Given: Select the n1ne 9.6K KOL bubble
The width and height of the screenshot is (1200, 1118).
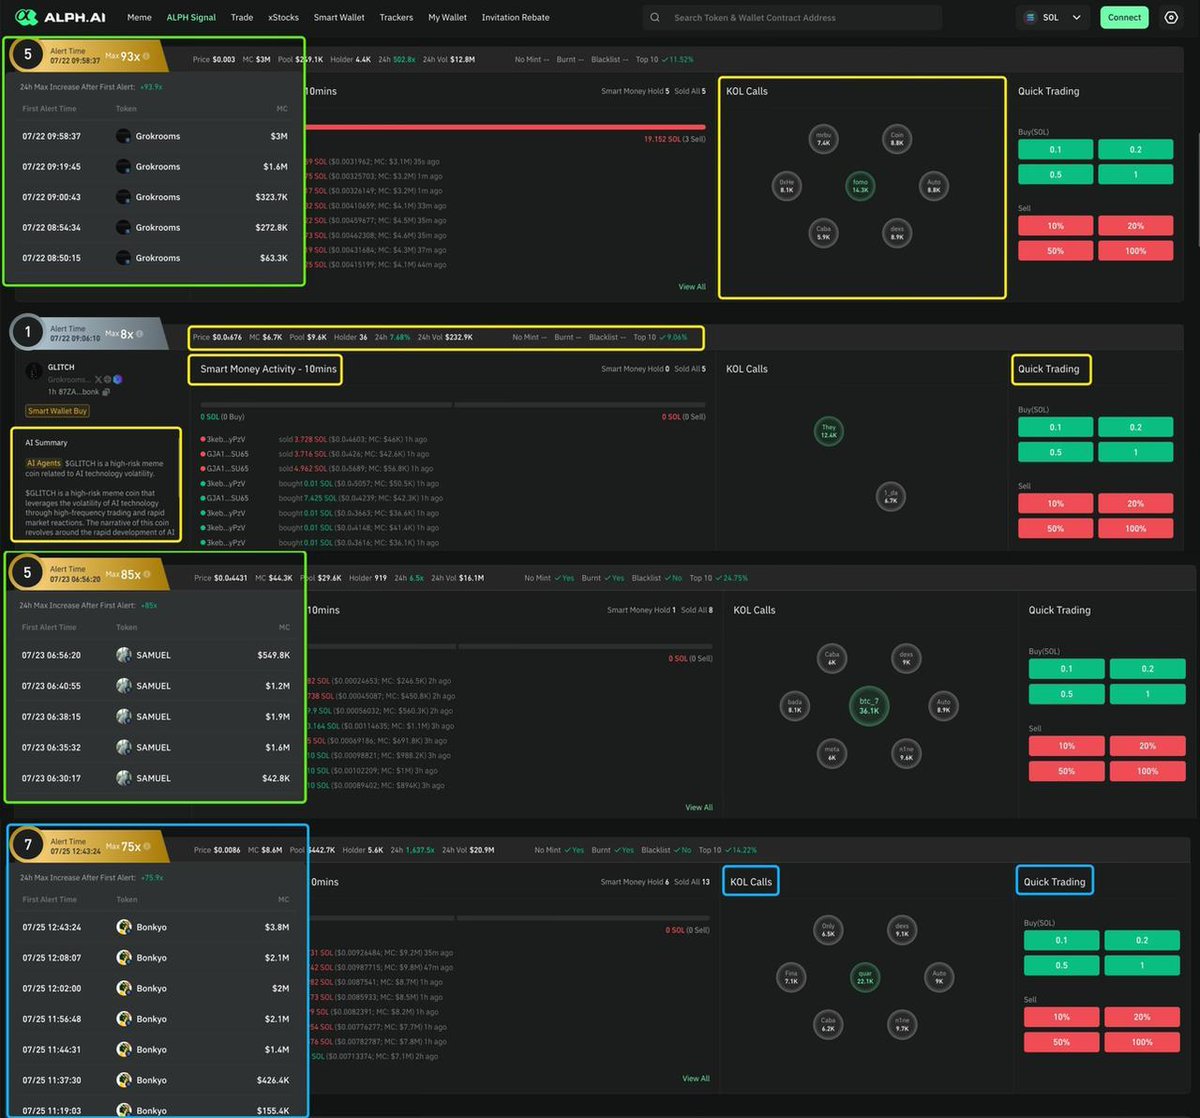Looking at the screenshot, I should pos(906,754).
